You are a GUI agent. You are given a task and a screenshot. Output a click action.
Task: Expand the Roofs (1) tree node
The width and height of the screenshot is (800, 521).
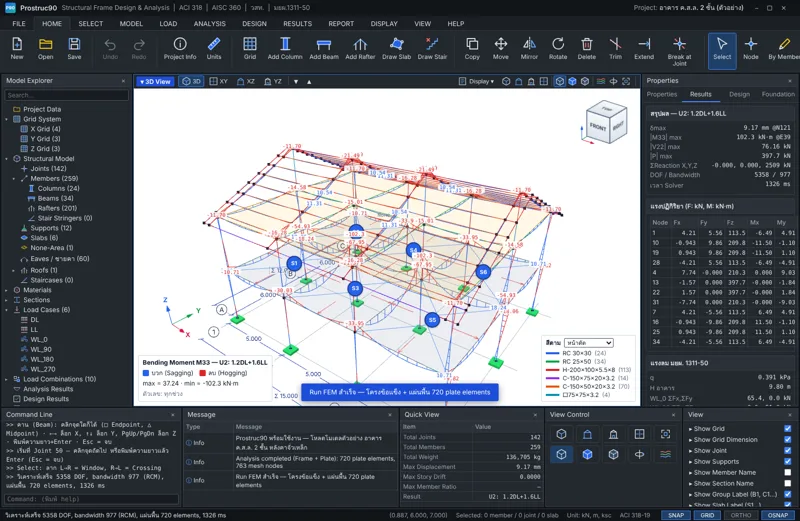click(14, 270)
